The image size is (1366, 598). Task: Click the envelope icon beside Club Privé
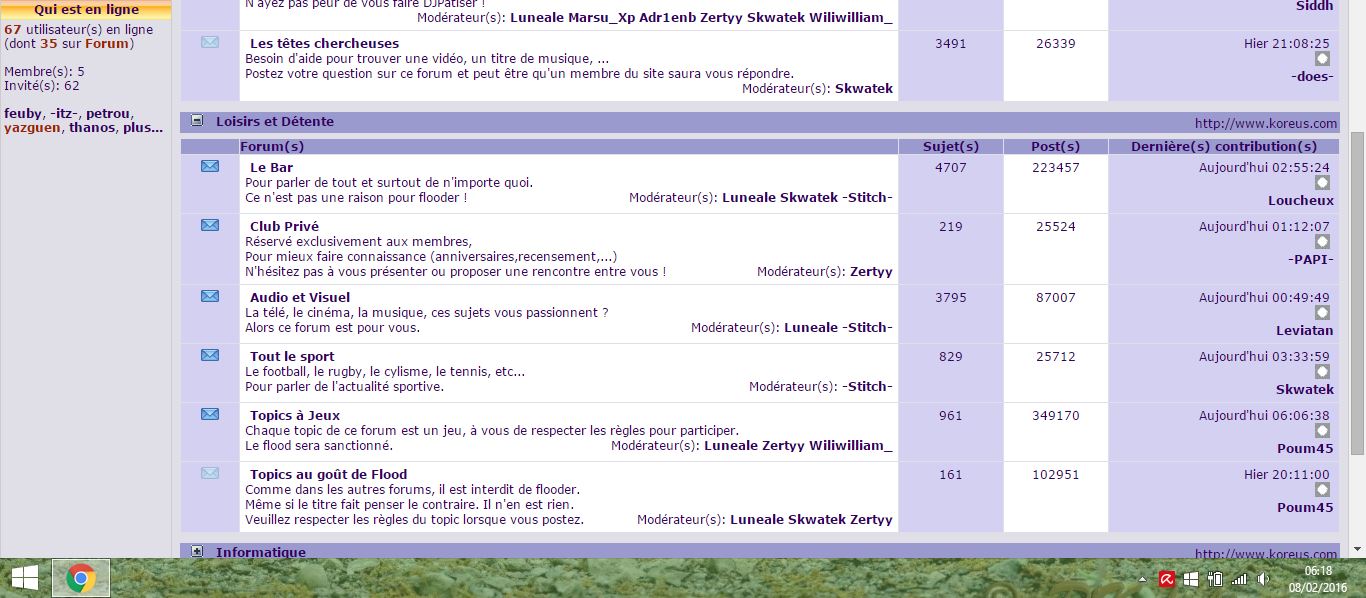209,225
